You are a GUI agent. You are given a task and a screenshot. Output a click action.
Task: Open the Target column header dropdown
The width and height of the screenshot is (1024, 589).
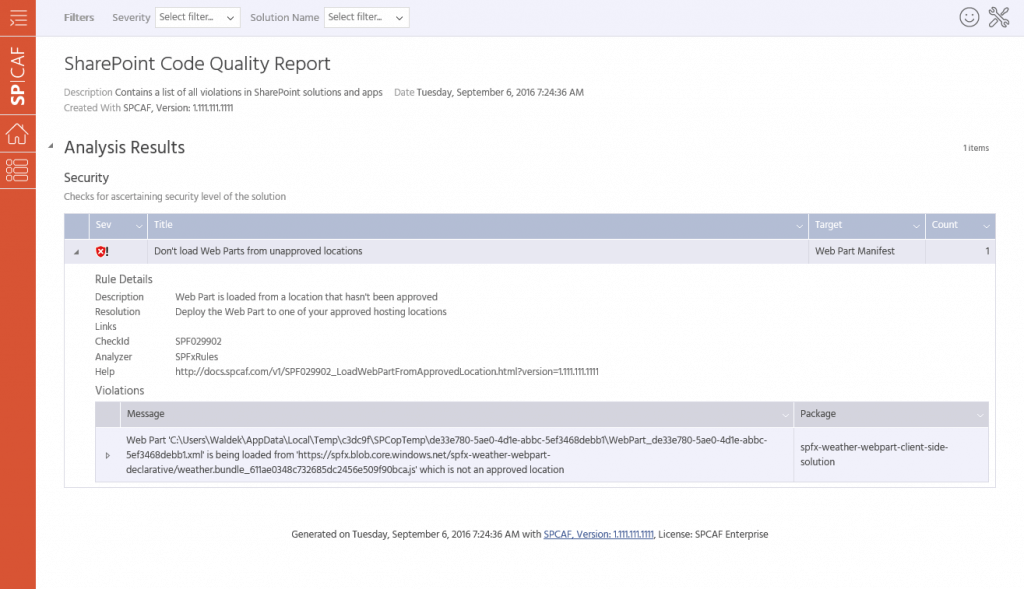(916, 226)
